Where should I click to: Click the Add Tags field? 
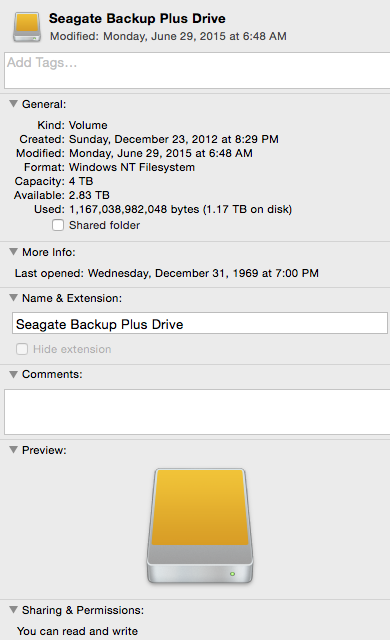pos(197,70)
